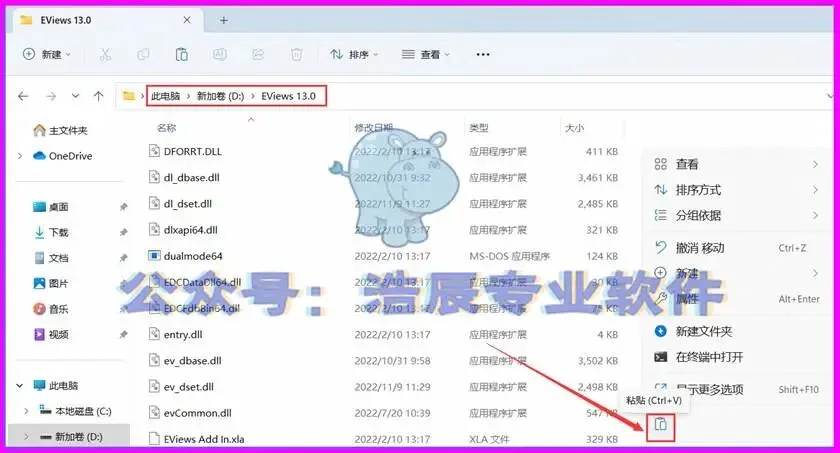Open the 查看 view dropdown in toolbar

pos(426,54)
